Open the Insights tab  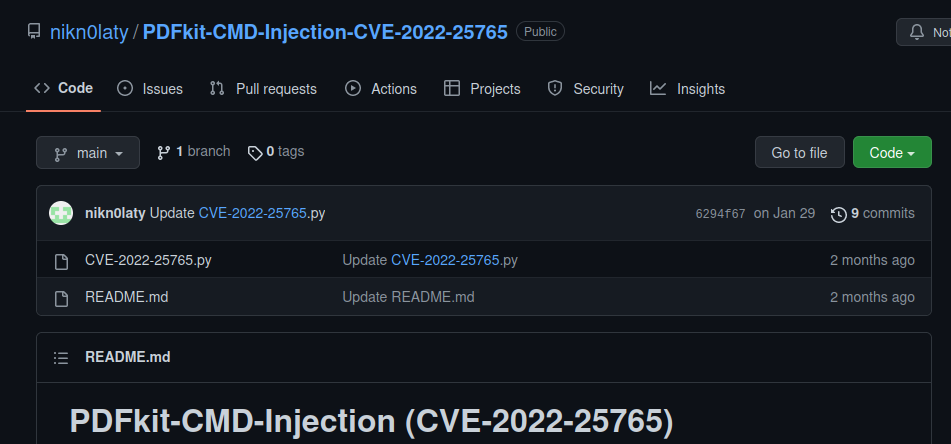pos(687,89)
